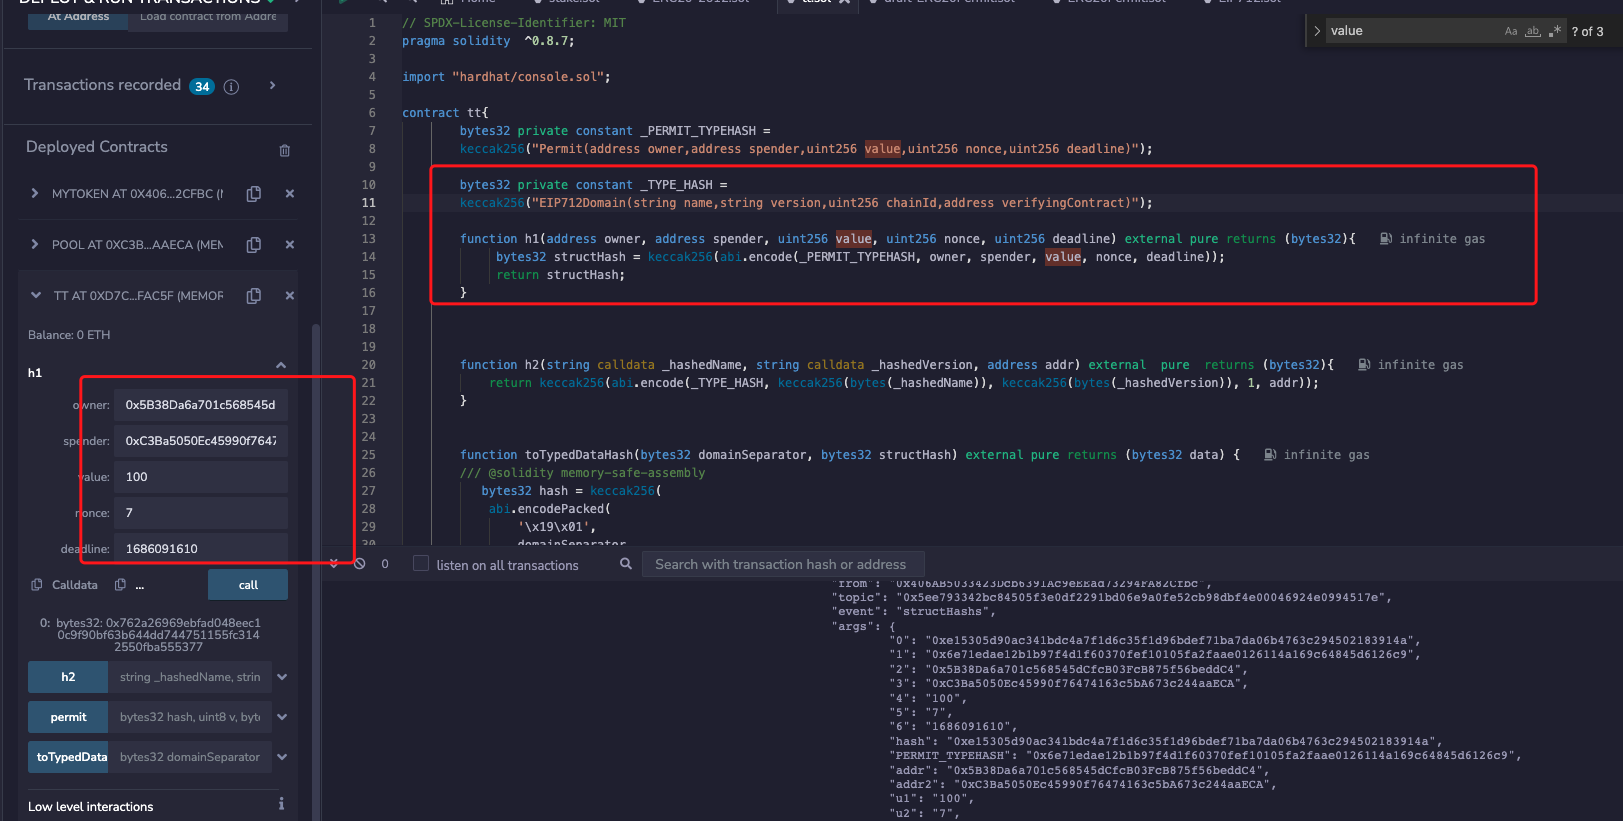Collapse the terminal panel chevron

pos(333,564)
